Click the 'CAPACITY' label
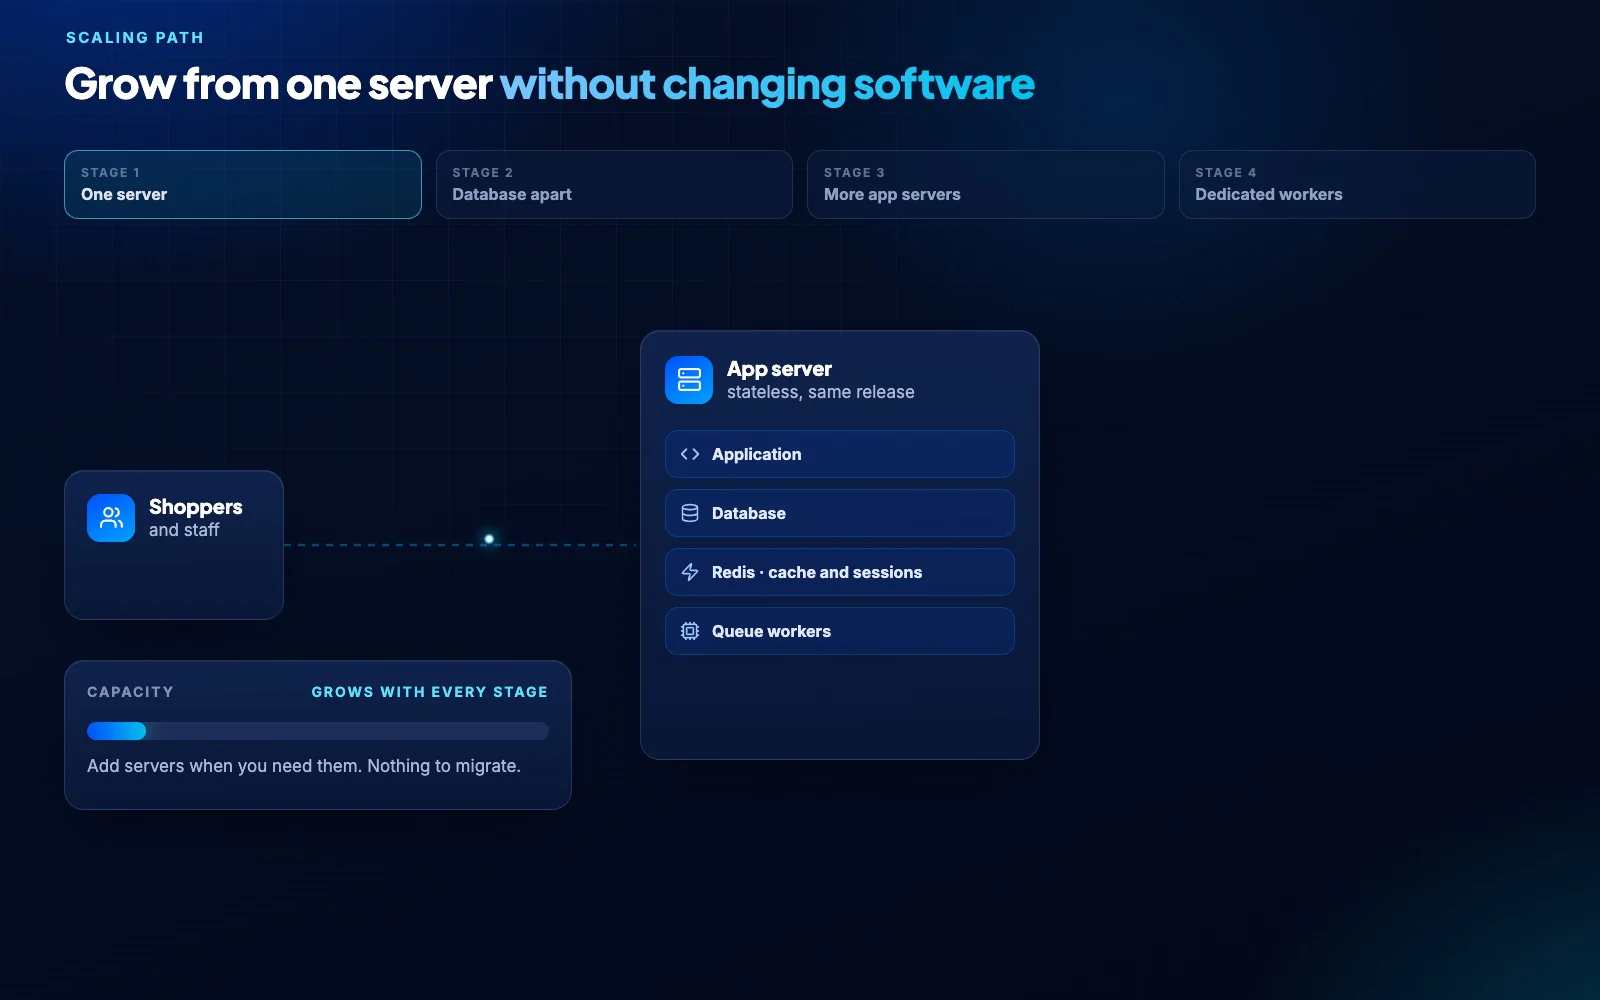This screenshot has width=1600, height=1000. coord(130,692)
